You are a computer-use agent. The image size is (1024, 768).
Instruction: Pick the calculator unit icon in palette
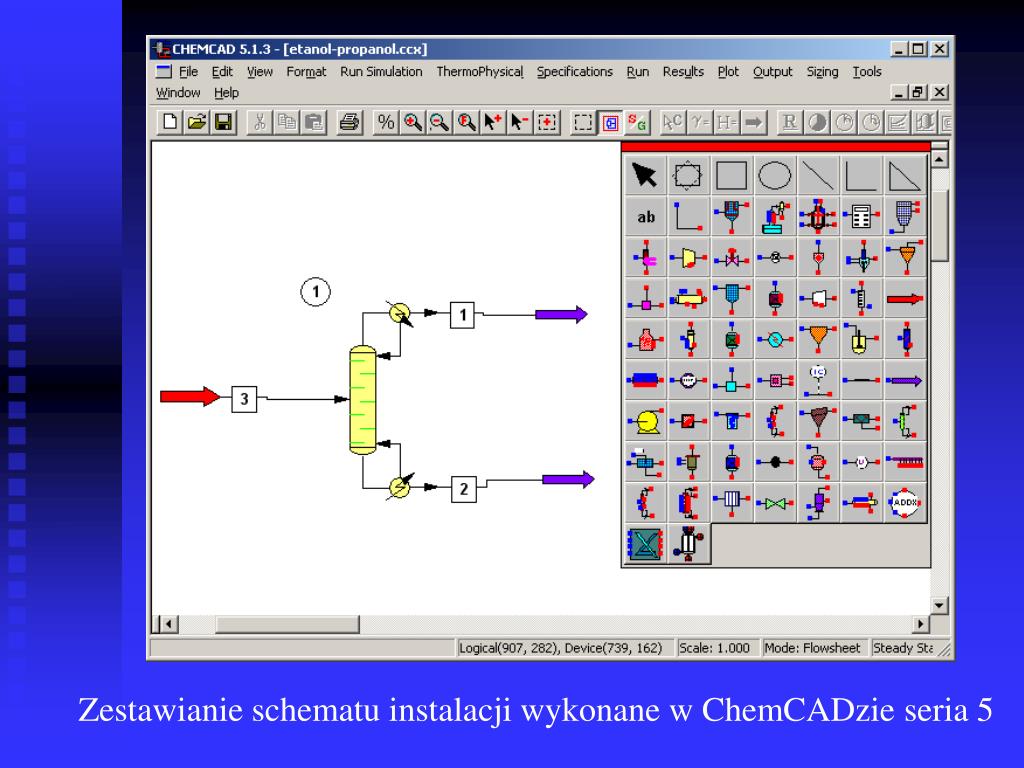click(861, 217)
